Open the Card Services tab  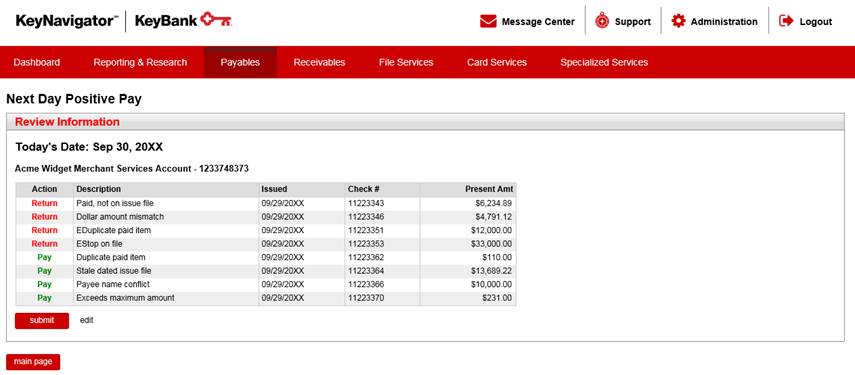(x=497, y=62)
